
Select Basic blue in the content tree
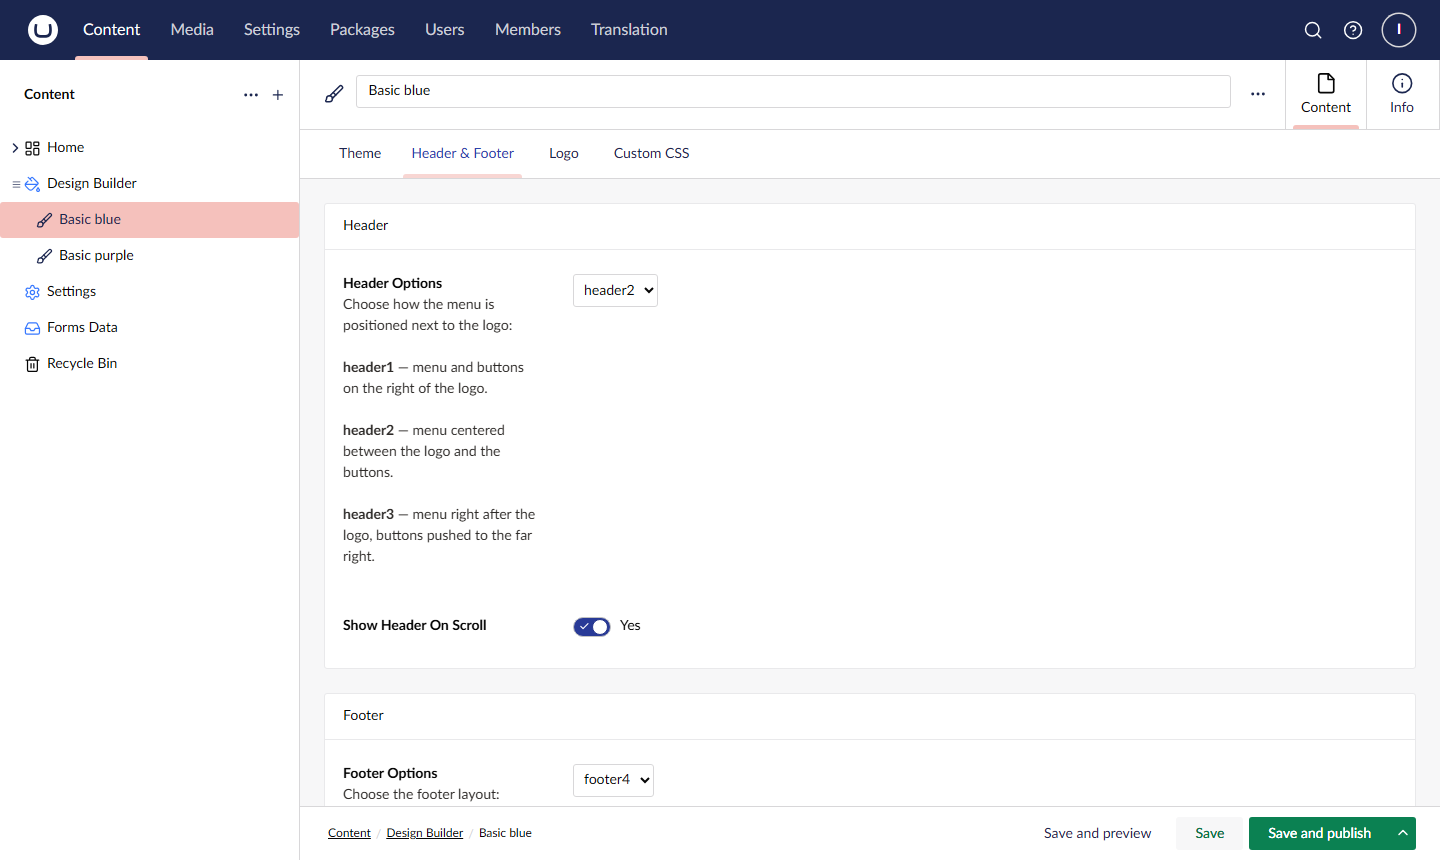(x=150, y=220)
